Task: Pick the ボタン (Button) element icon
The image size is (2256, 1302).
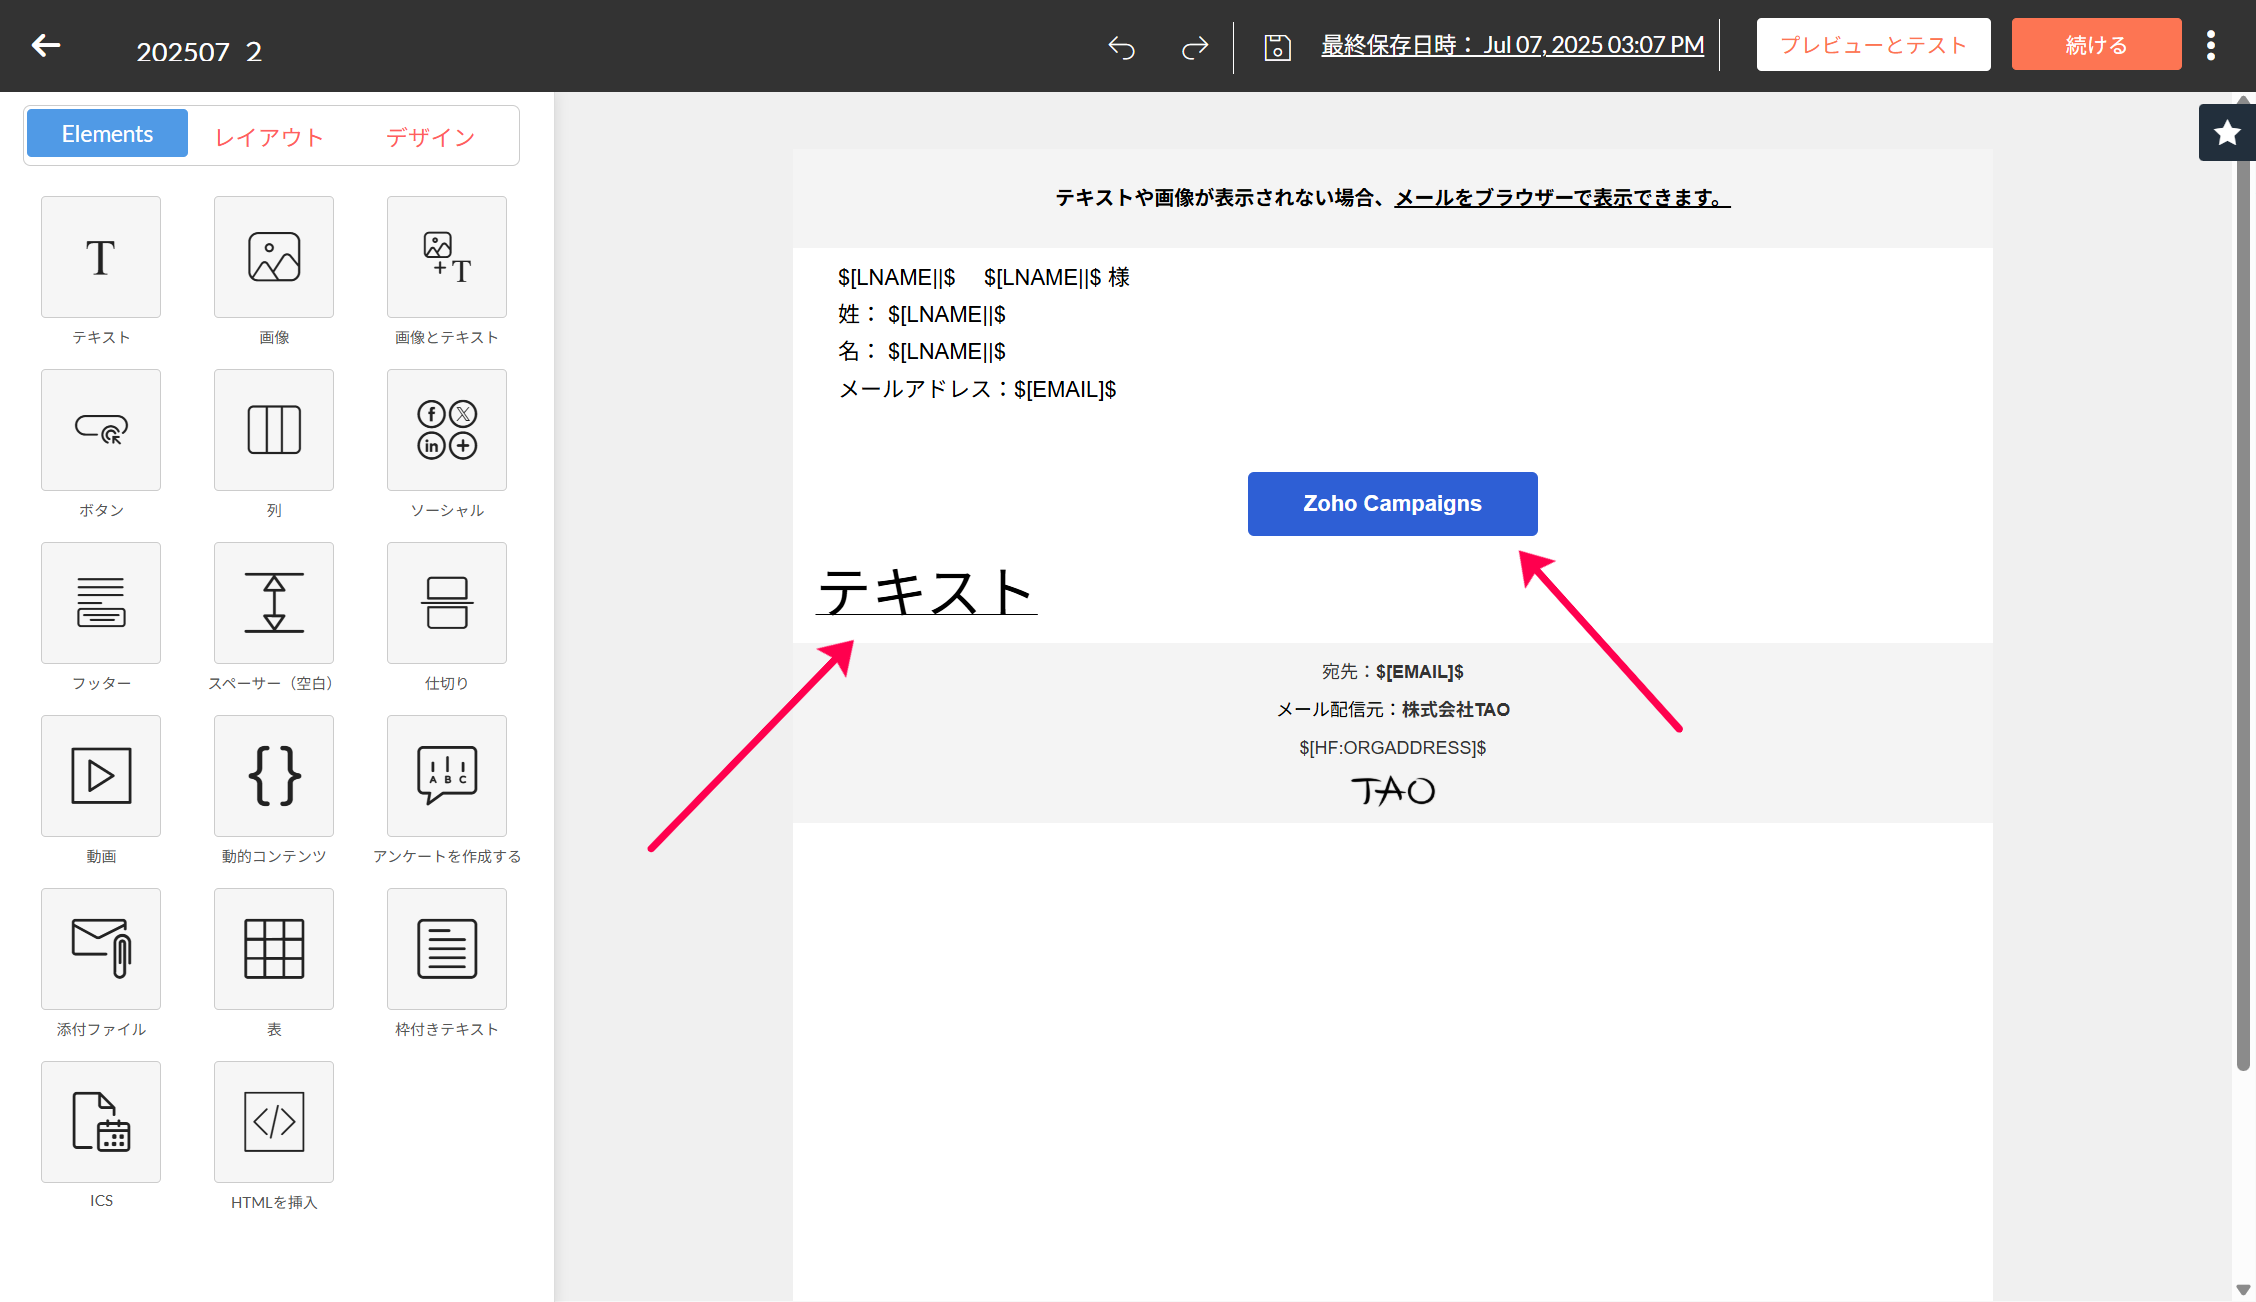Action: pyautogui.click(x=101, y=430)
